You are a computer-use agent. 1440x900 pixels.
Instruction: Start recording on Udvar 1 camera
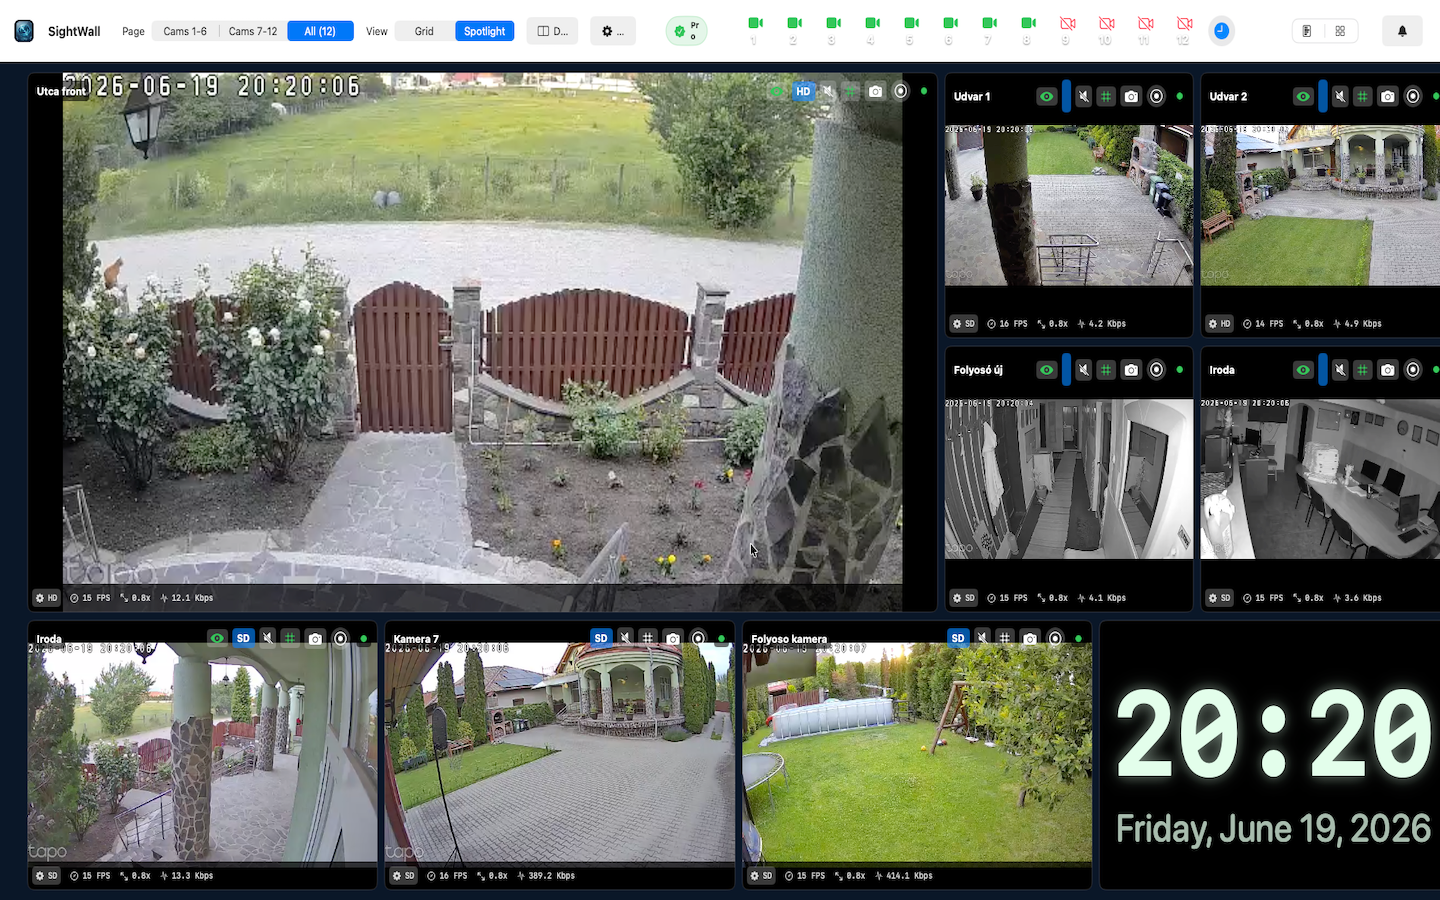pyautogui.click(x=1156, y=96)
